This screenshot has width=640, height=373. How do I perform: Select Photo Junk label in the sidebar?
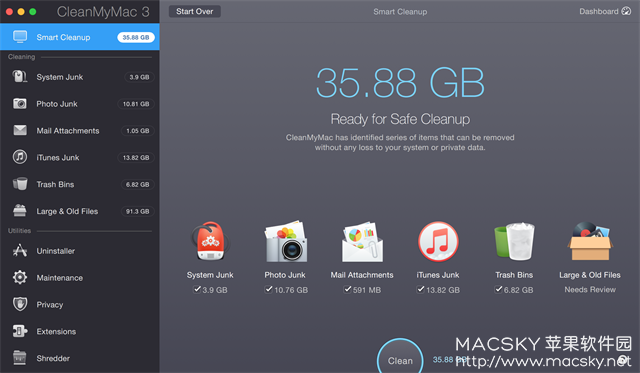tap(57, 104)
